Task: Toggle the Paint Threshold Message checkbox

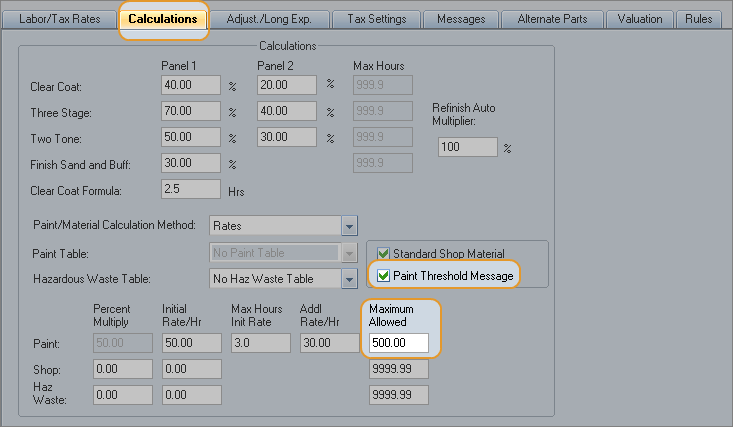Action: 383,275
